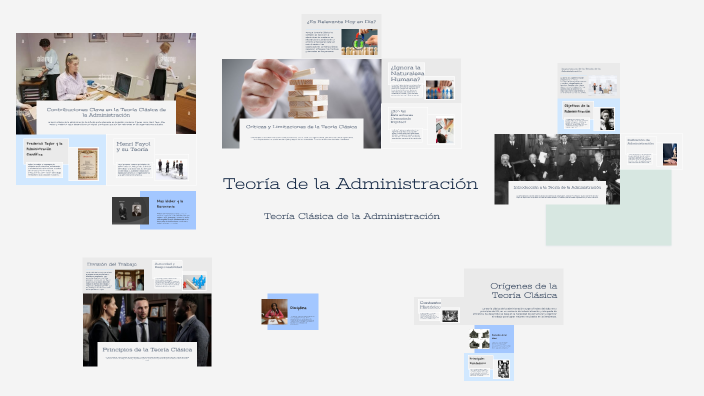Screen dimensions: 704x396
Task: Open the 'Objetivos de la Administración' slide
Action: [589, 116]
